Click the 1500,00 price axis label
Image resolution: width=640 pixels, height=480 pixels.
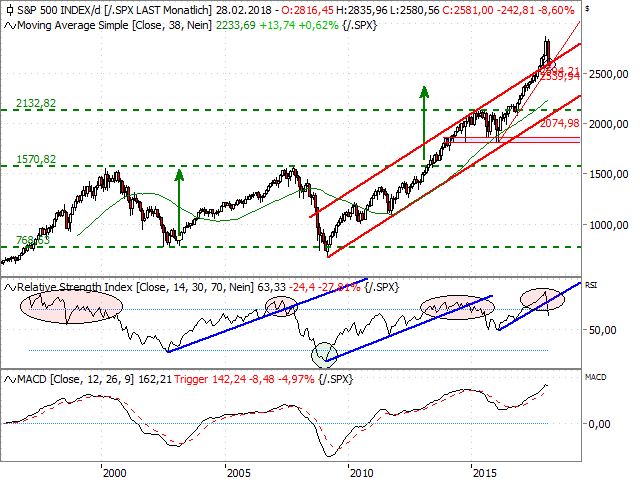pyautogui.click(x=608, y=174)
